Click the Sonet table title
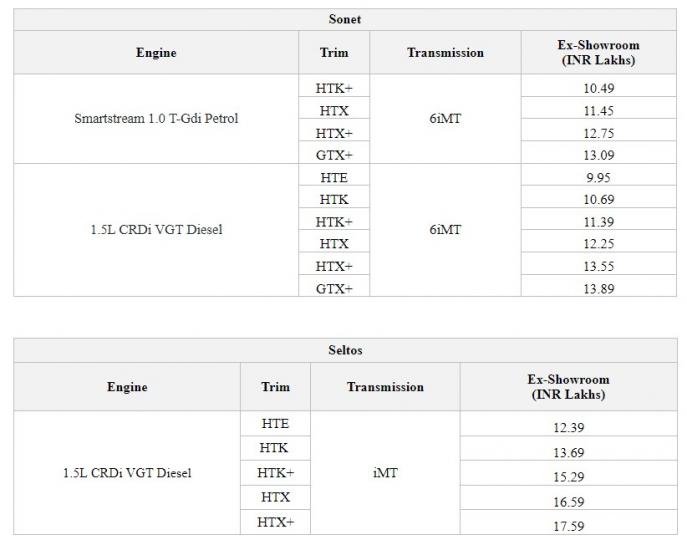This screenshot has height=540, width=687. pos(345,19)
